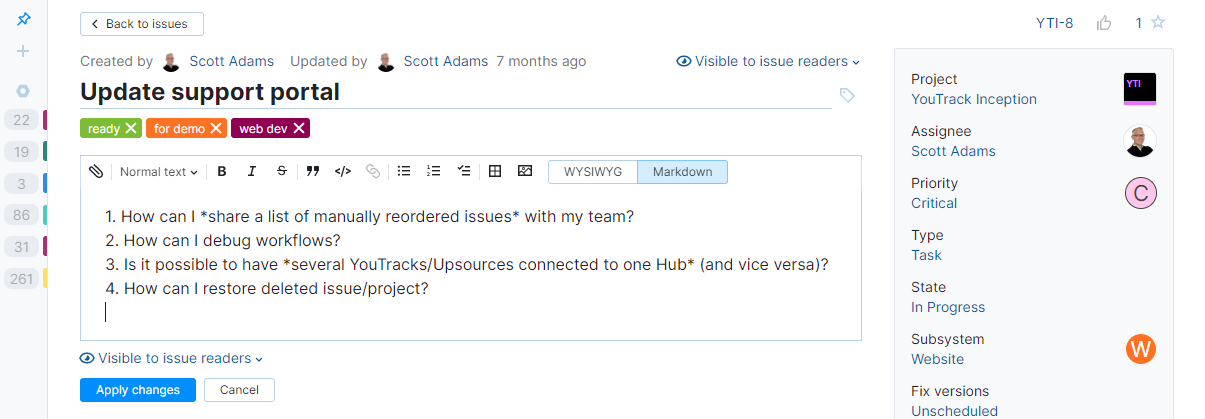1205x419 pixels.
Task: Switch editor to WYSIWYG mode
Action: (x=593, y=172)
